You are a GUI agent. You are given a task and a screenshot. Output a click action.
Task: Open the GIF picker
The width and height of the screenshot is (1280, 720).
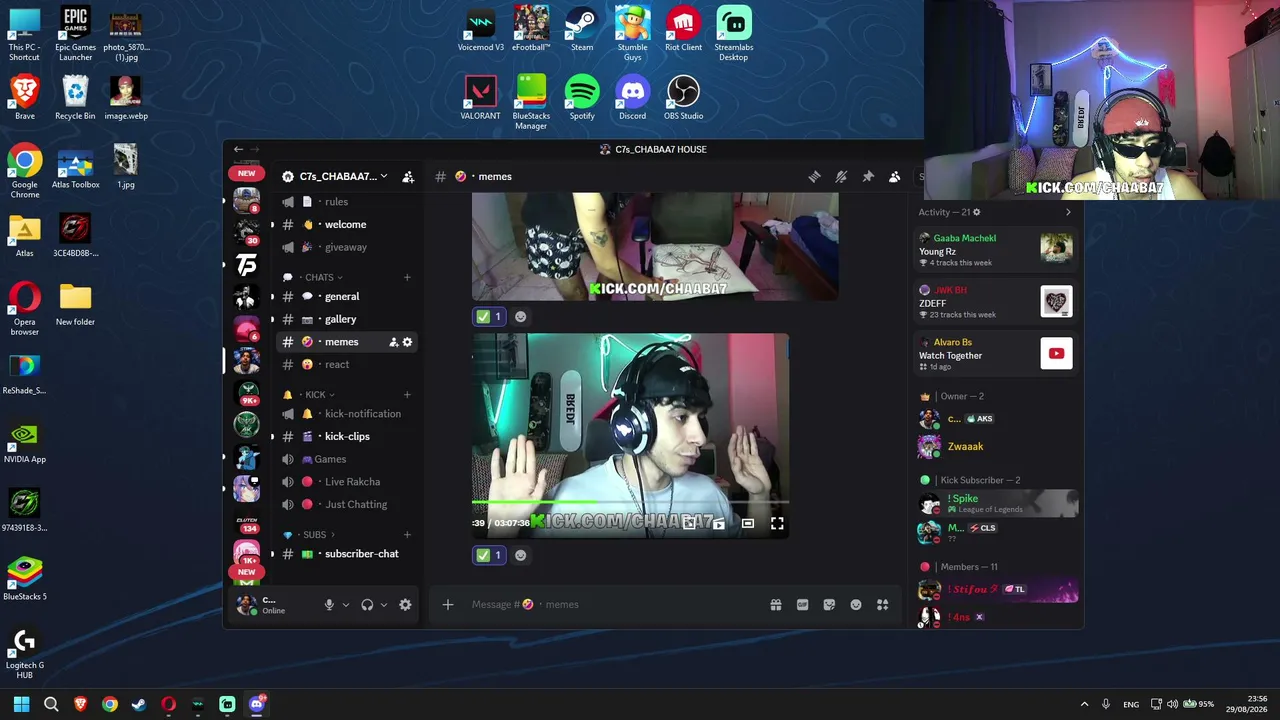(802, 605)
